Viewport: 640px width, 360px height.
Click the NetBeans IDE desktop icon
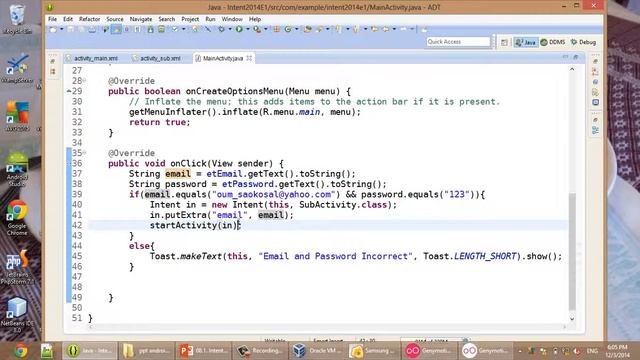coord(17,315)
